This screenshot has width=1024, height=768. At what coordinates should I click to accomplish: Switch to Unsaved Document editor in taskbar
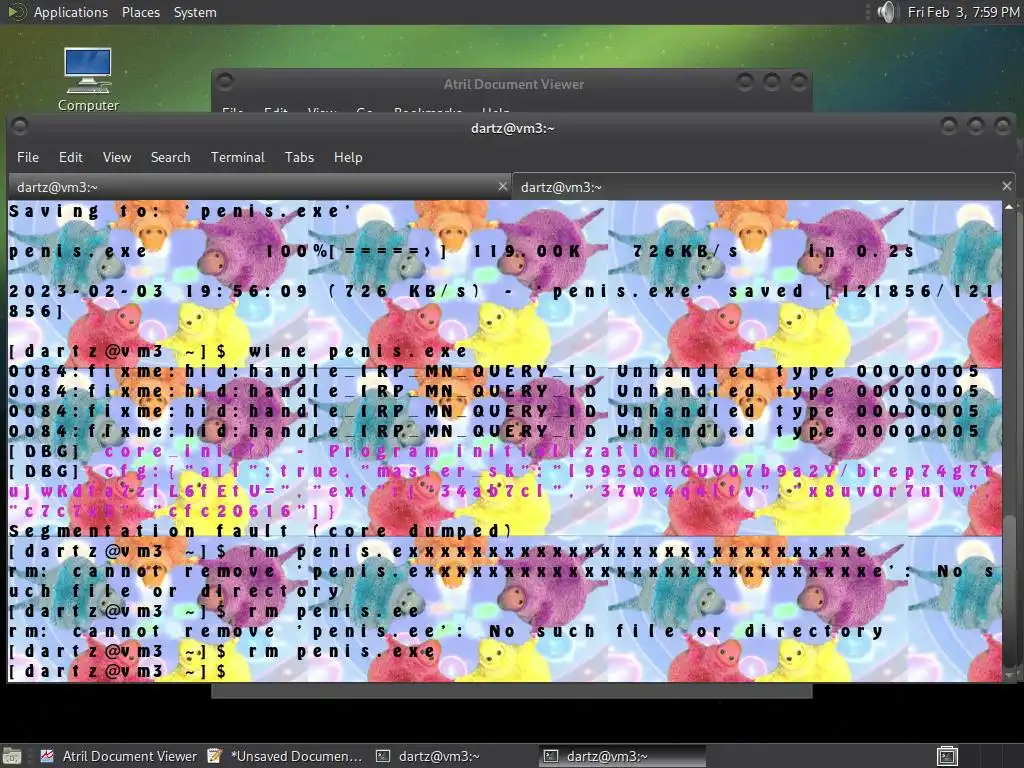point(285,756)
